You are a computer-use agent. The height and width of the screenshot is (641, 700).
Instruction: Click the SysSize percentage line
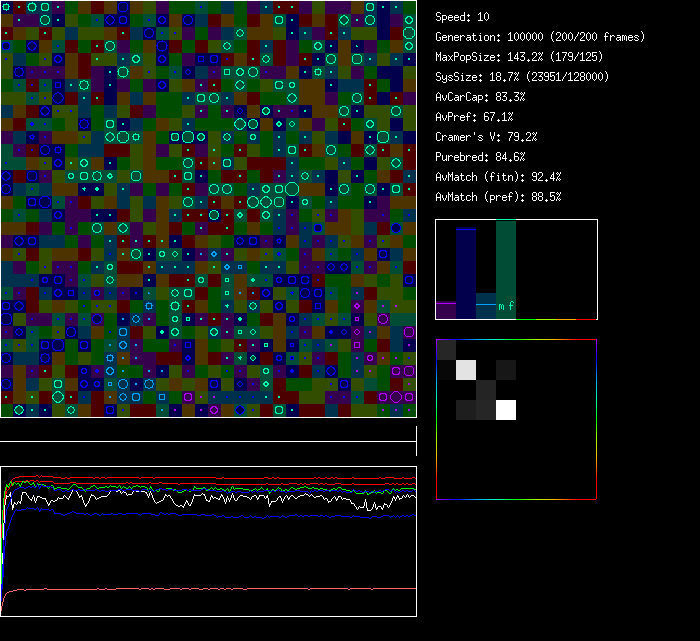click(x=521, y=77)
